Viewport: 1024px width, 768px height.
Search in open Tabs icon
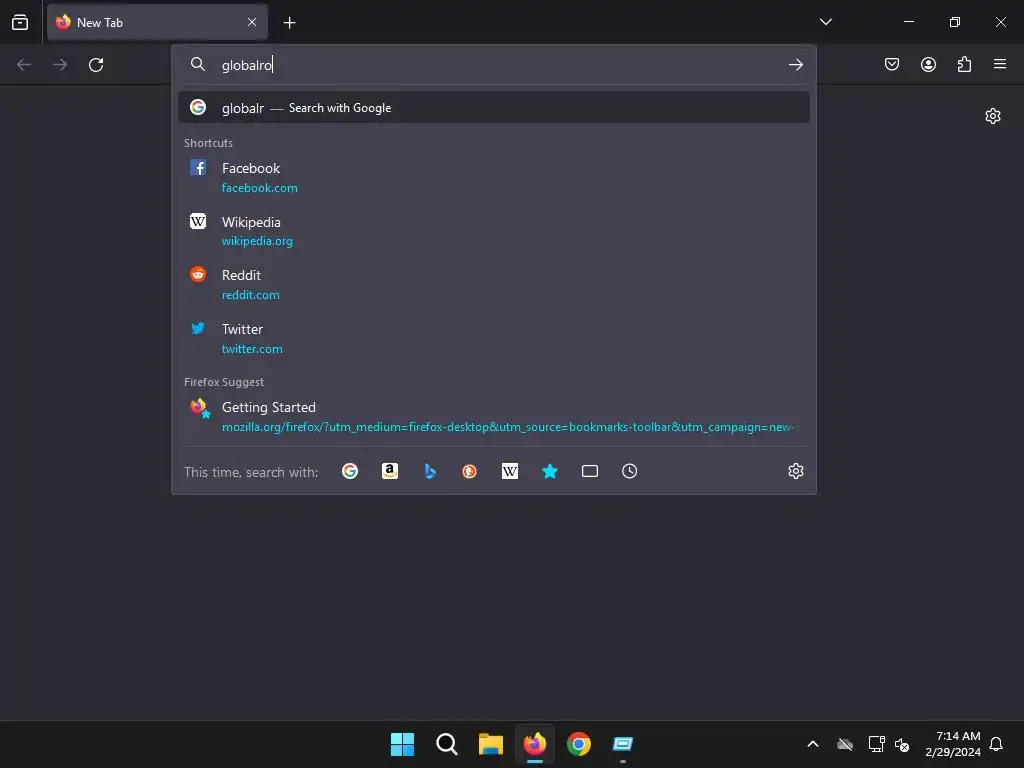pyautogui.click(x=590, y=471)
